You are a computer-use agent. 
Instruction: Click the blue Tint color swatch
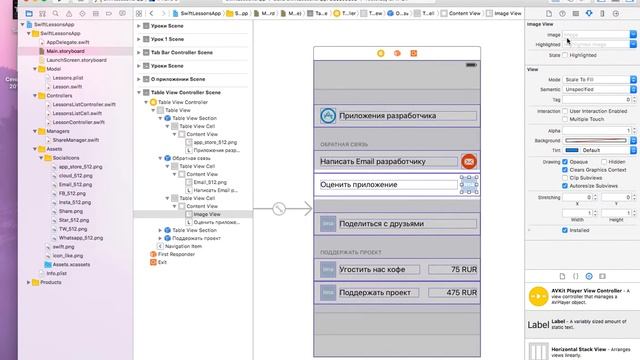(x=572, y=150)
